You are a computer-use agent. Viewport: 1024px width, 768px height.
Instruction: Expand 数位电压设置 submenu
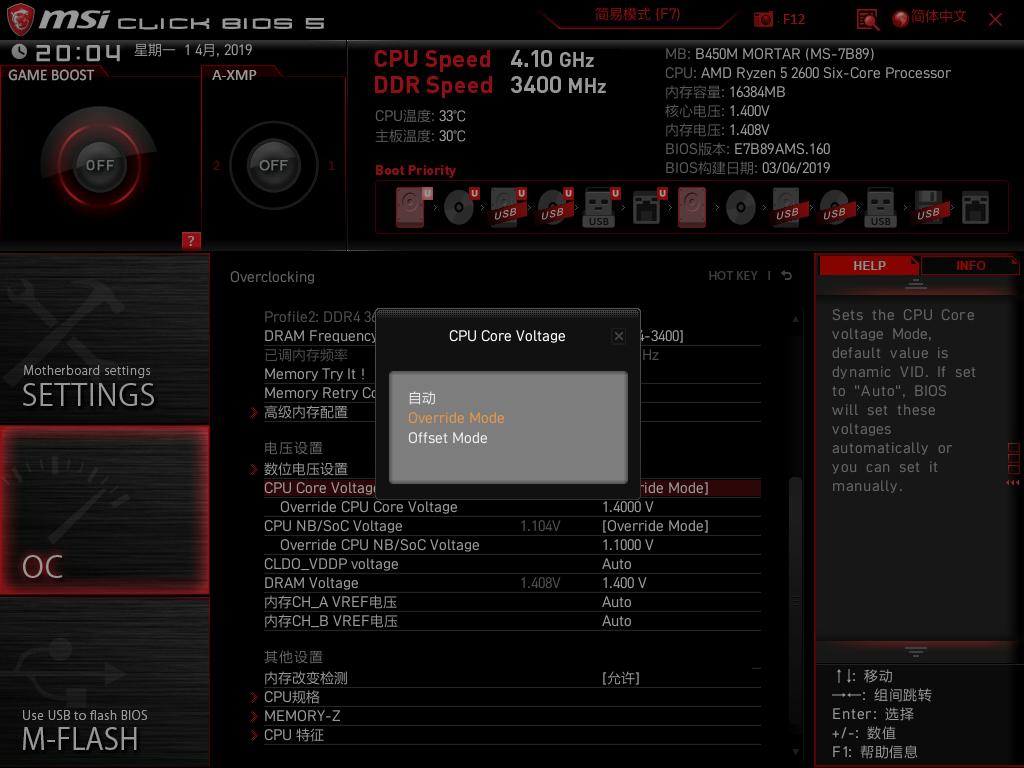[306, 469]
